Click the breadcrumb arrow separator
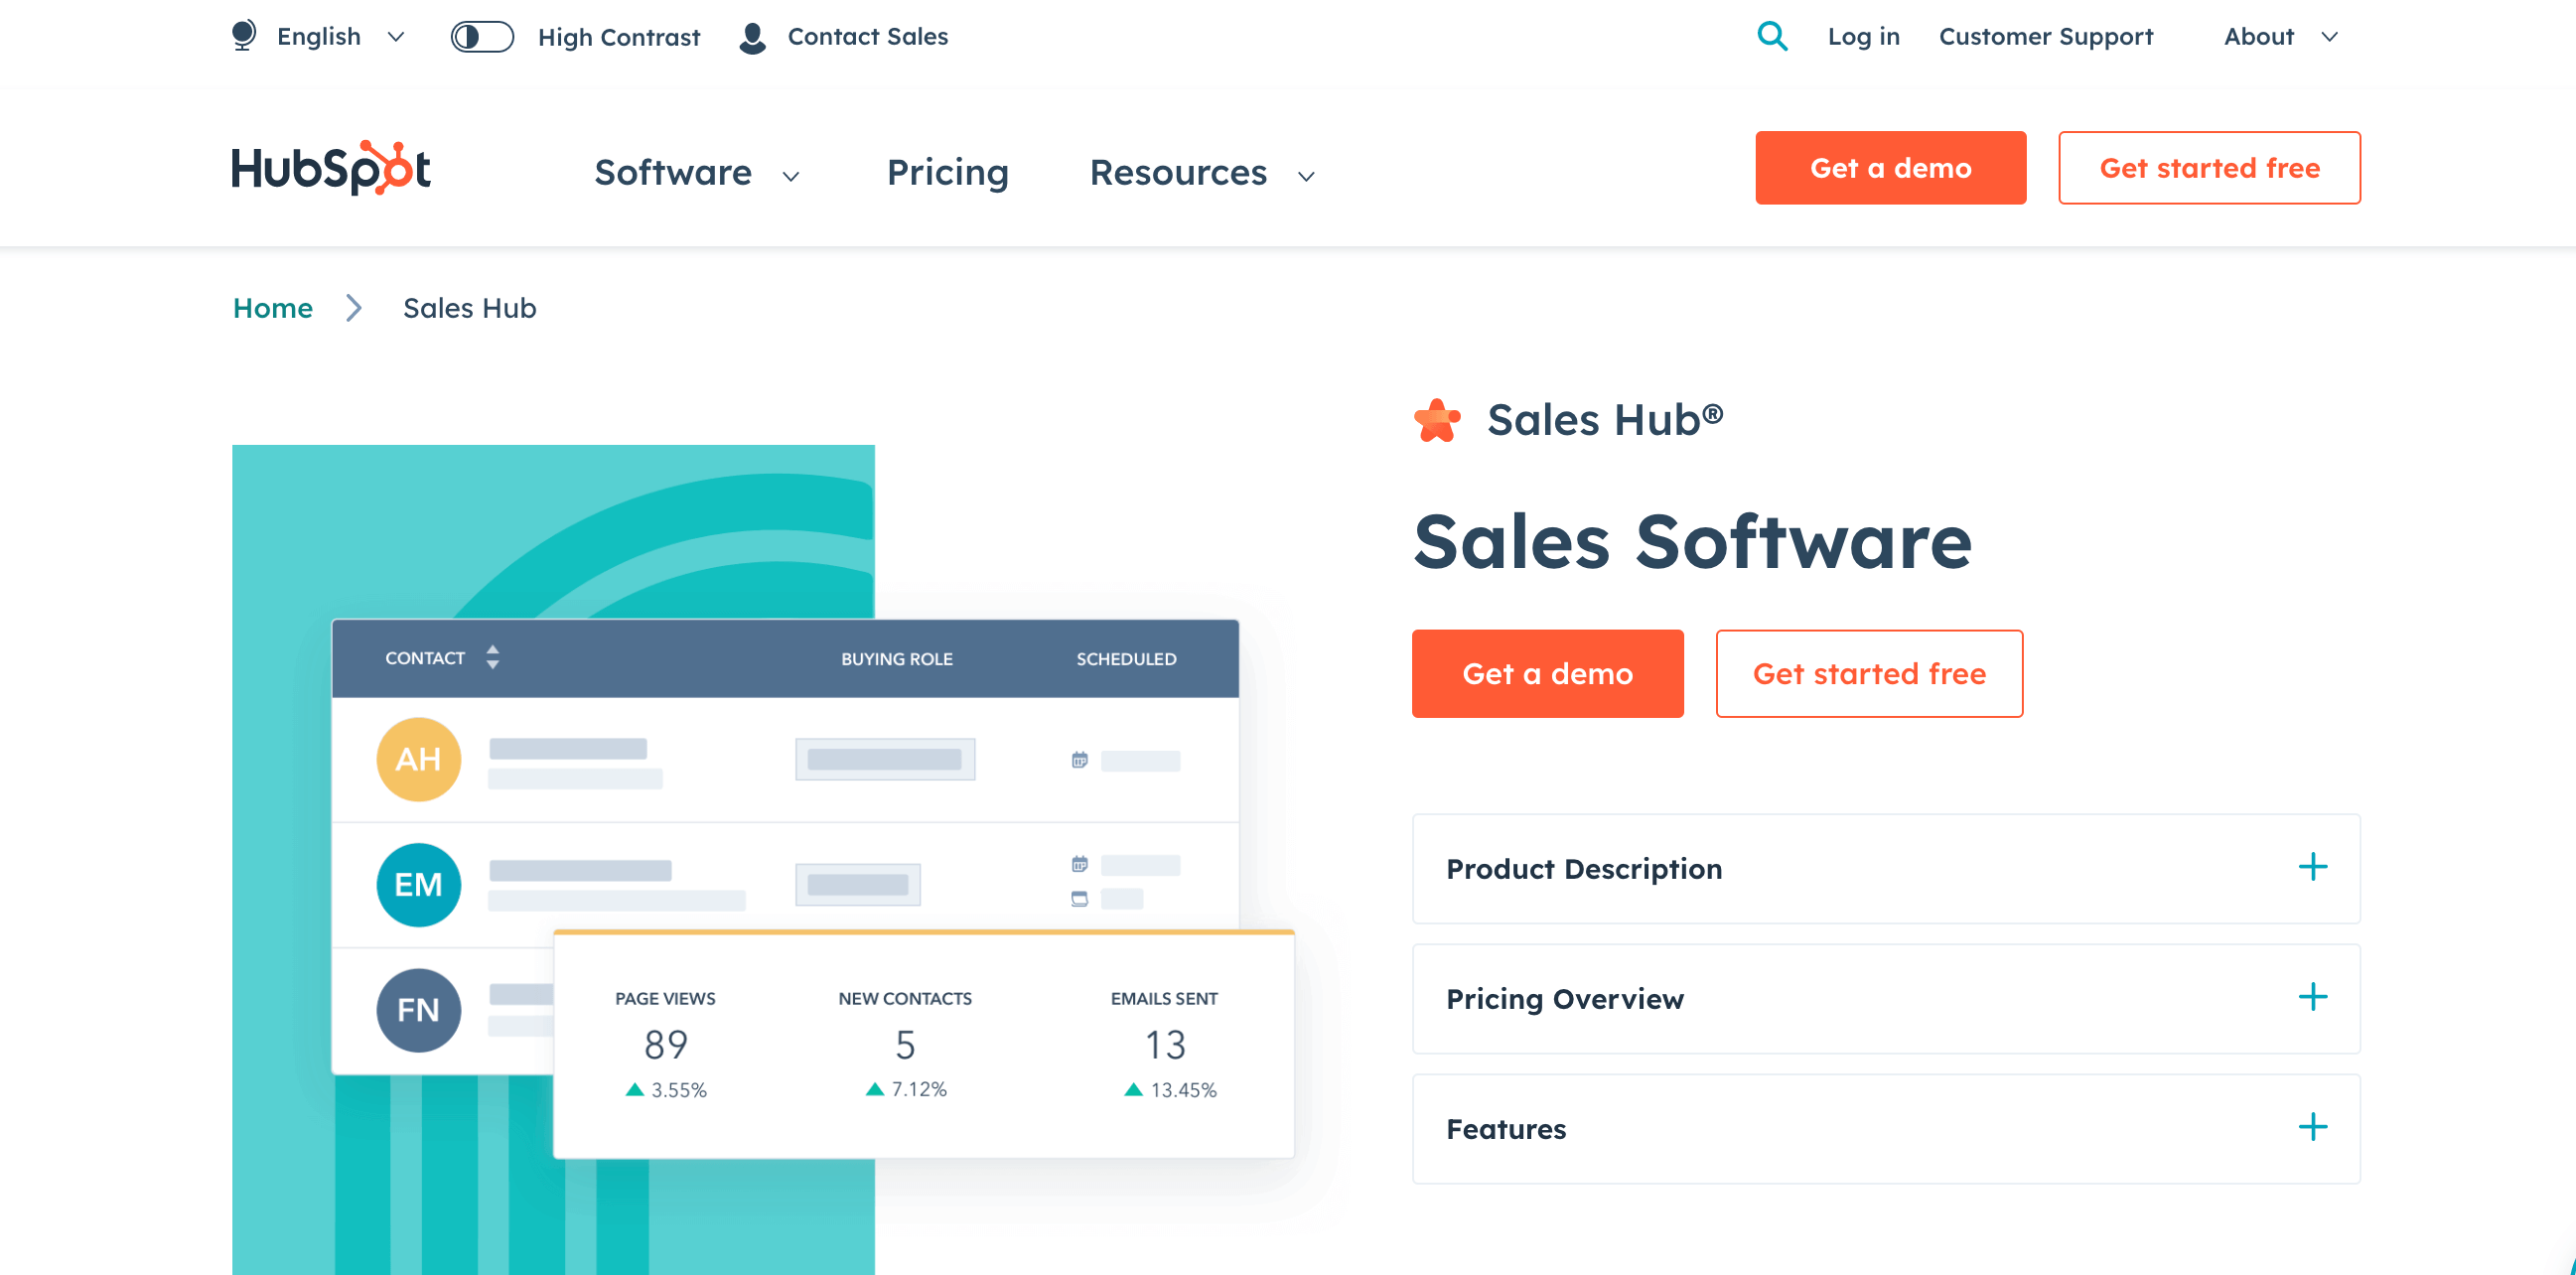Screen dimensions: 2576x1275 pos(353,308)
